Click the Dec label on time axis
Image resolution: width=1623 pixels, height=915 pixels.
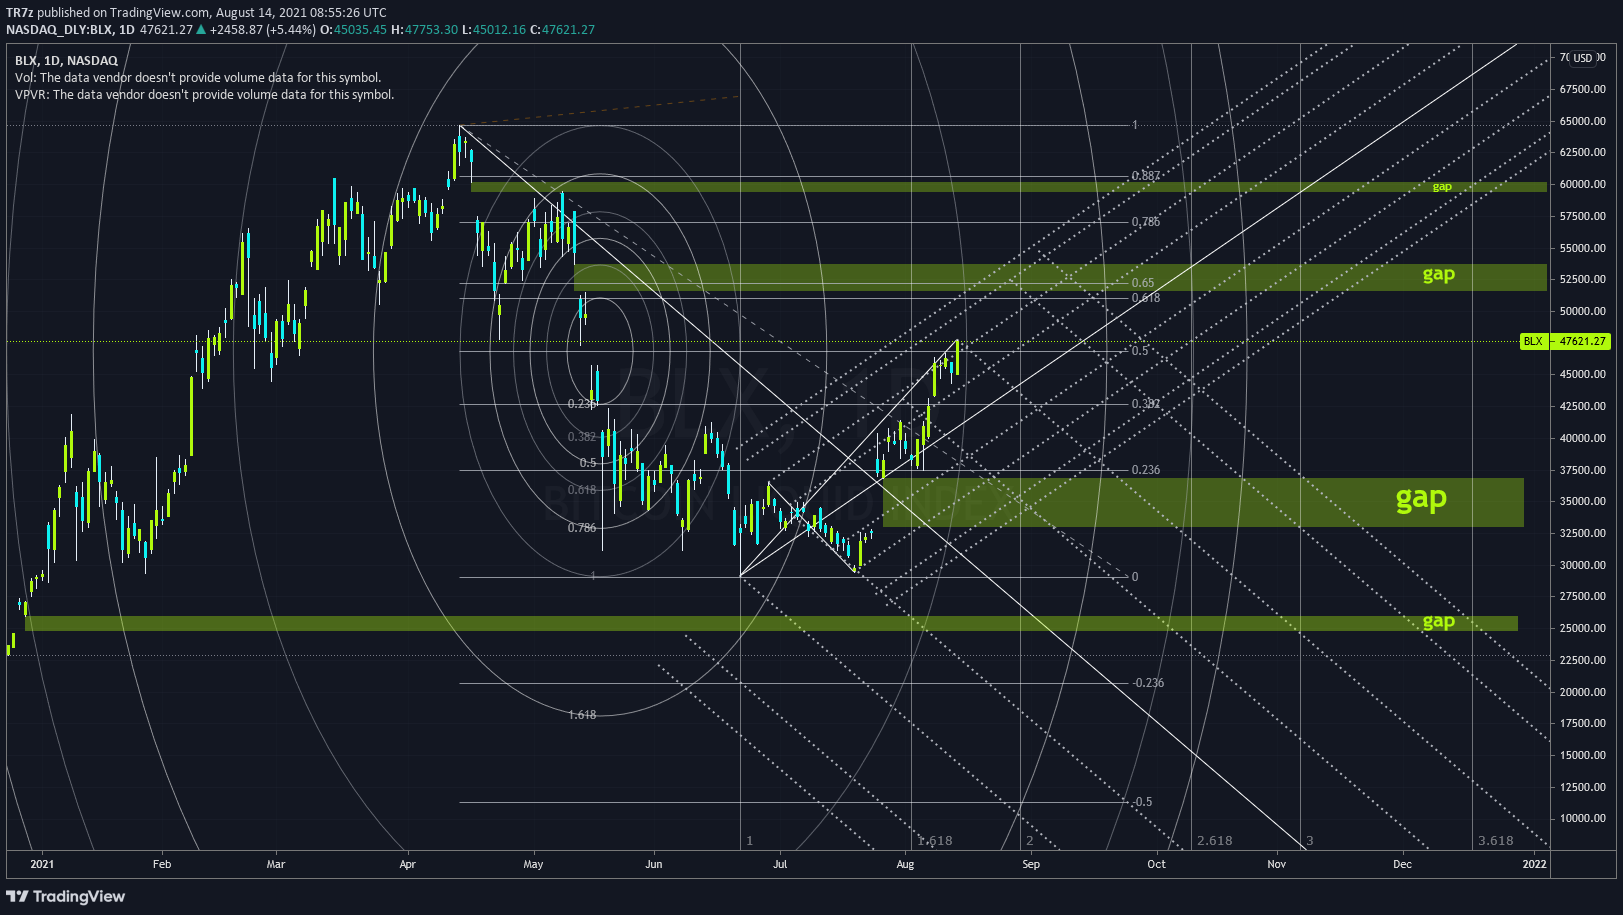[1402, 865]
